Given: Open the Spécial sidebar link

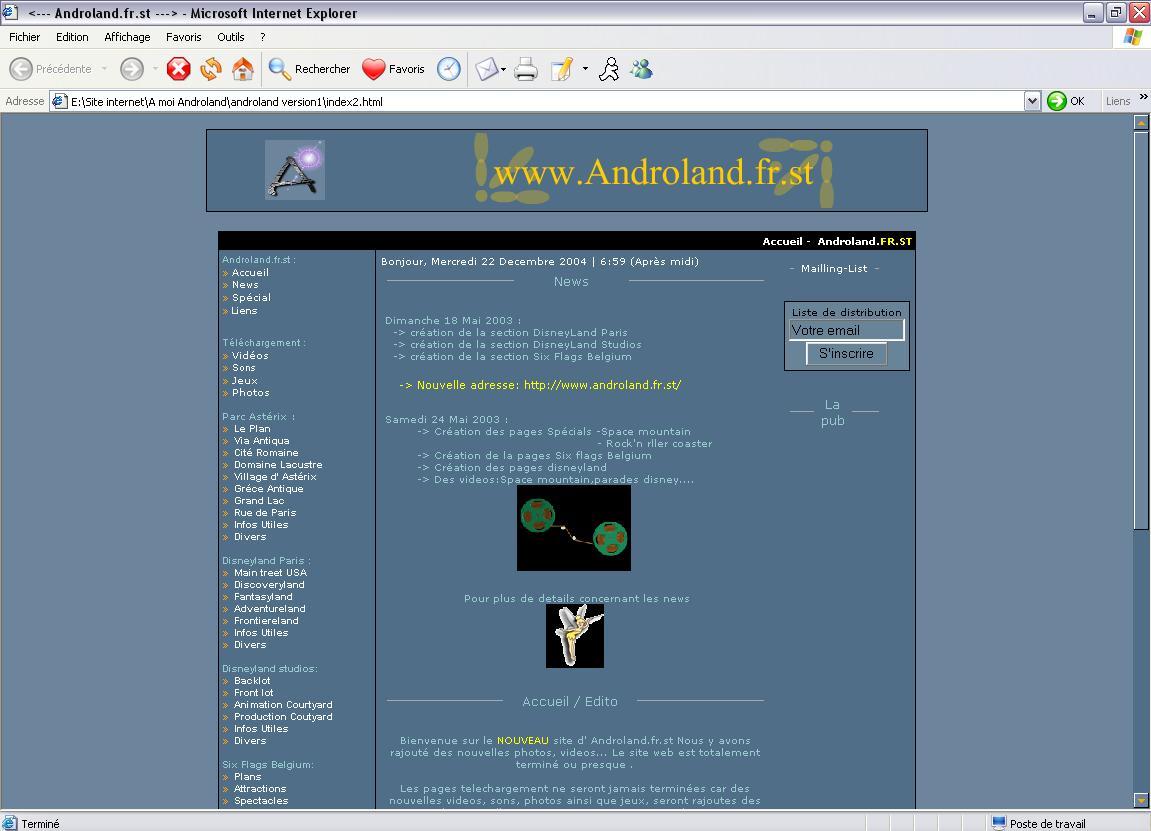Looking at the screenshot, I should 251,297.
